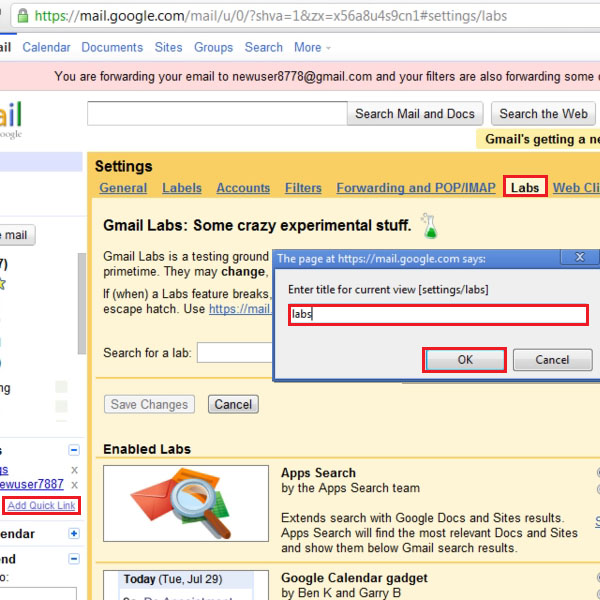Click the Add Quick Link link
Screen dimensions: 600x600
41,505
